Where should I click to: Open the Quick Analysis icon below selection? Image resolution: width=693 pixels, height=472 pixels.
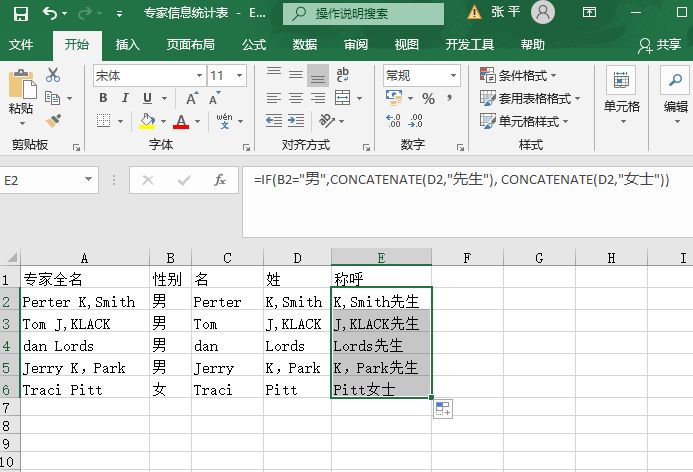click(442, 408)
